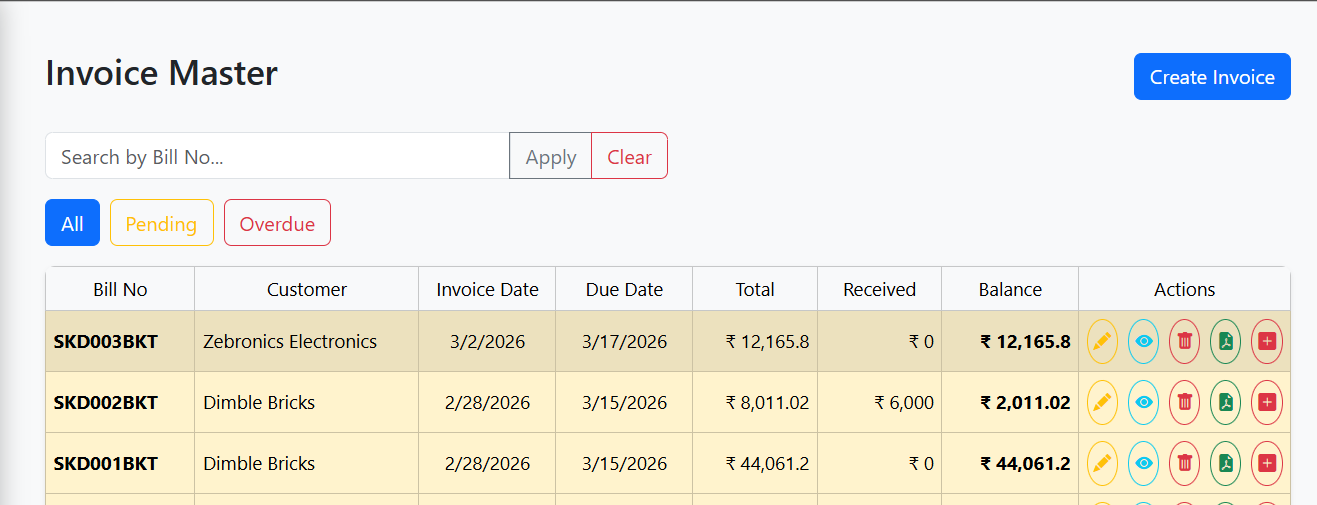
Task: Filter invoices by Overdue status
Action: tap(277, 222)
